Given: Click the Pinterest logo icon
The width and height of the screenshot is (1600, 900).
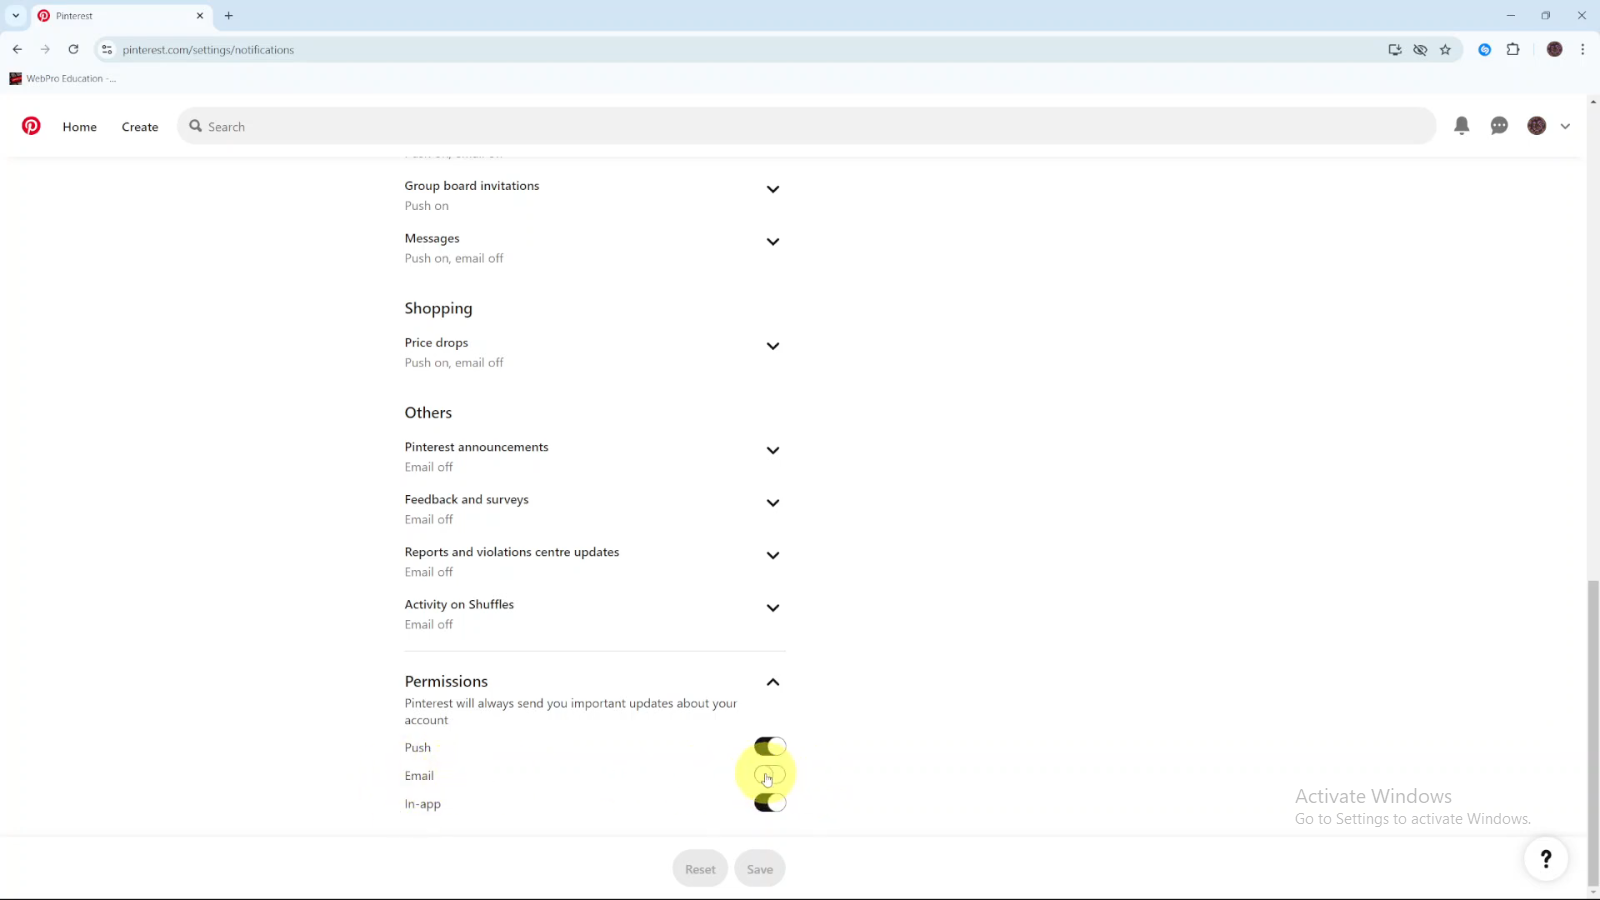Looking at the screenshot, I should 31,126.
